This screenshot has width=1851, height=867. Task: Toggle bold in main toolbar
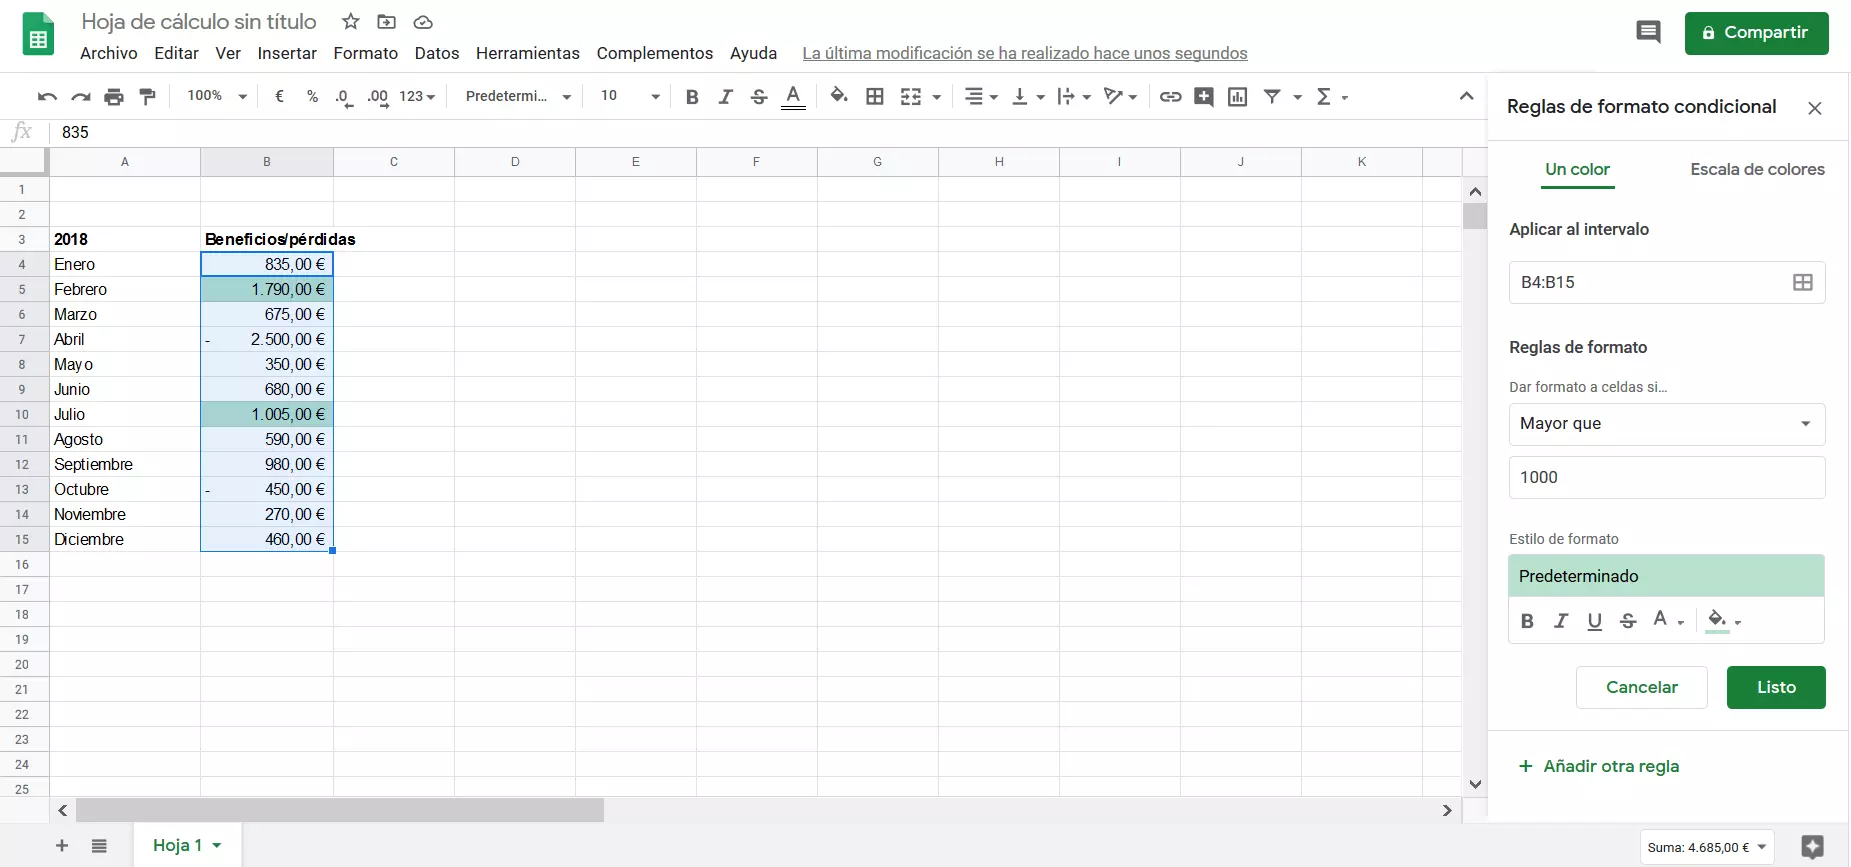tap(692, 97)
